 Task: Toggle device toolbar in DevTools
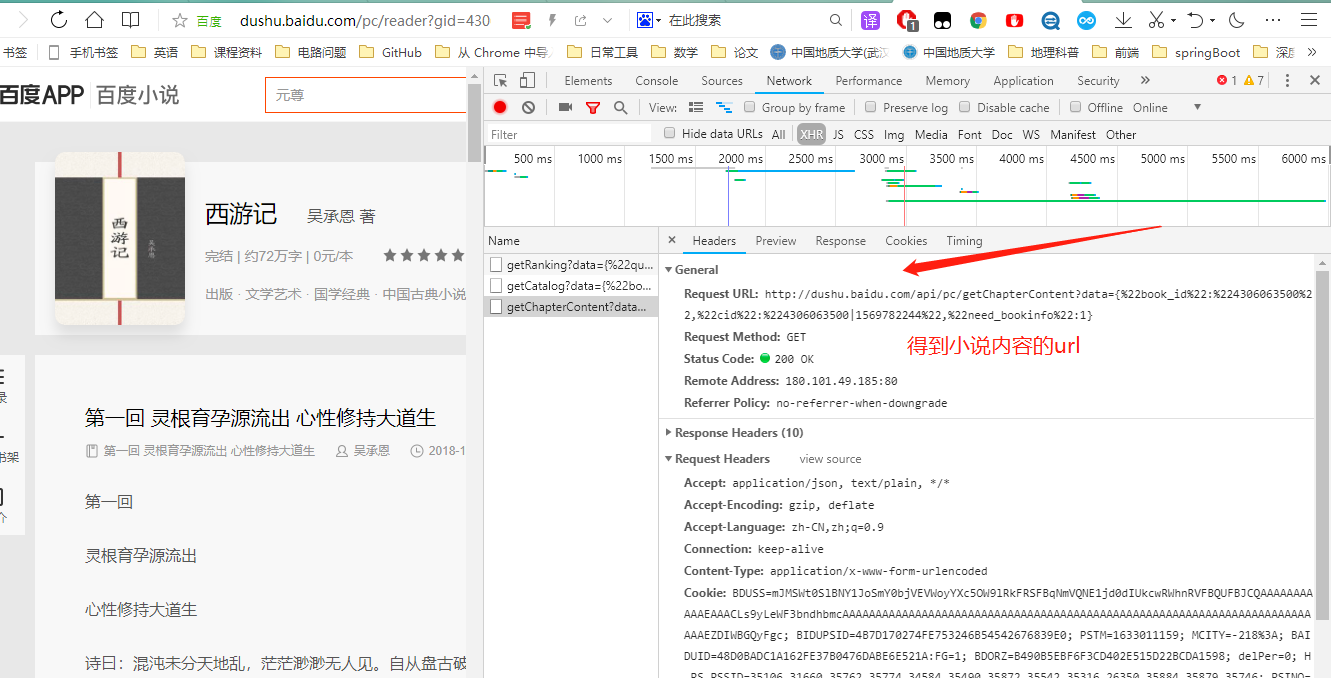click(x=527, y=81)
